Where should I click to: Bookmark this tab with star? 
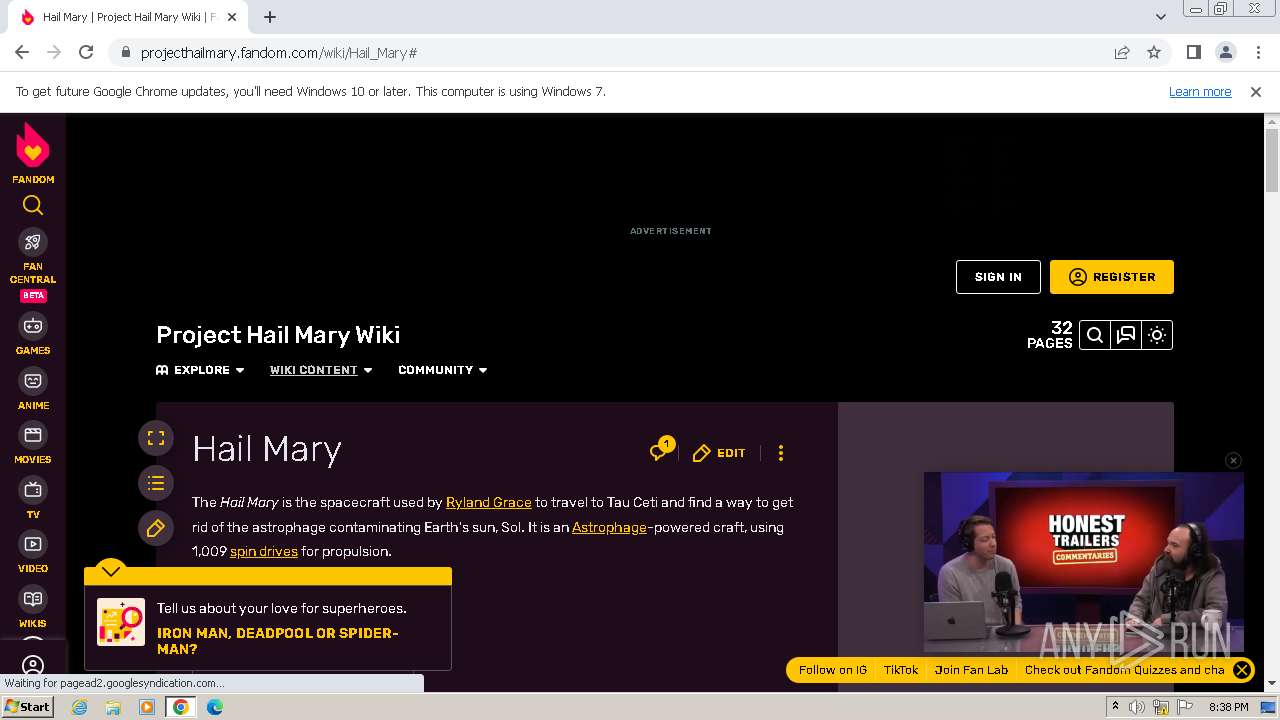coord(1154,52)
